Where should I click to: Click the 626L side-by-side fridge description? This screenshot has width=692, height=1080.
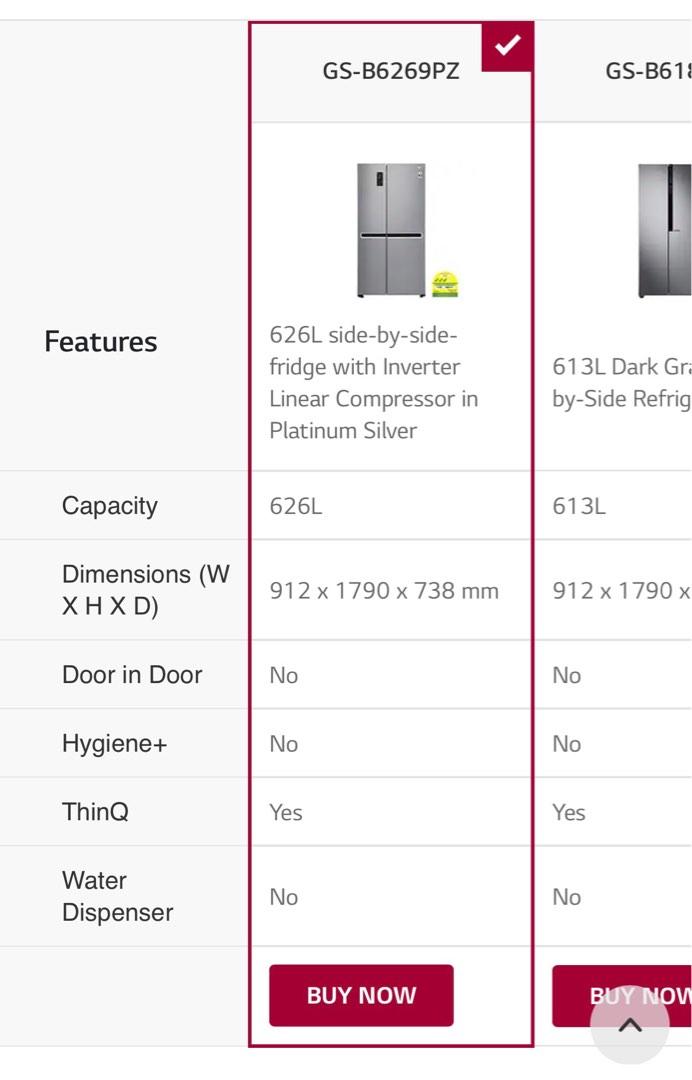373,382
